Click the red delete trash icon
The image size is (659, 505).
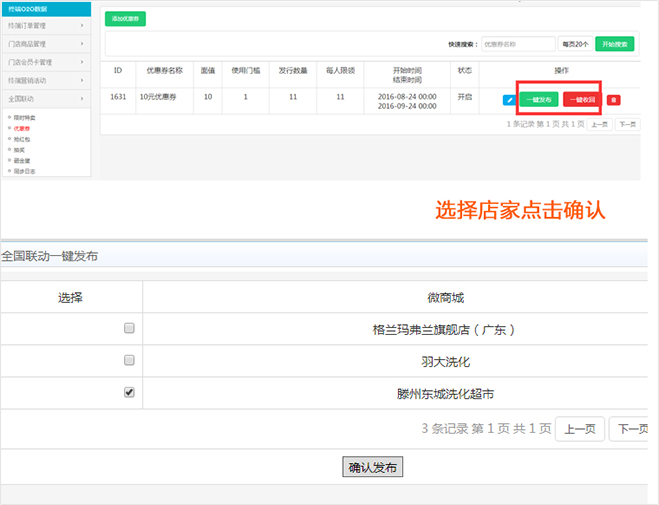point(613,100)
